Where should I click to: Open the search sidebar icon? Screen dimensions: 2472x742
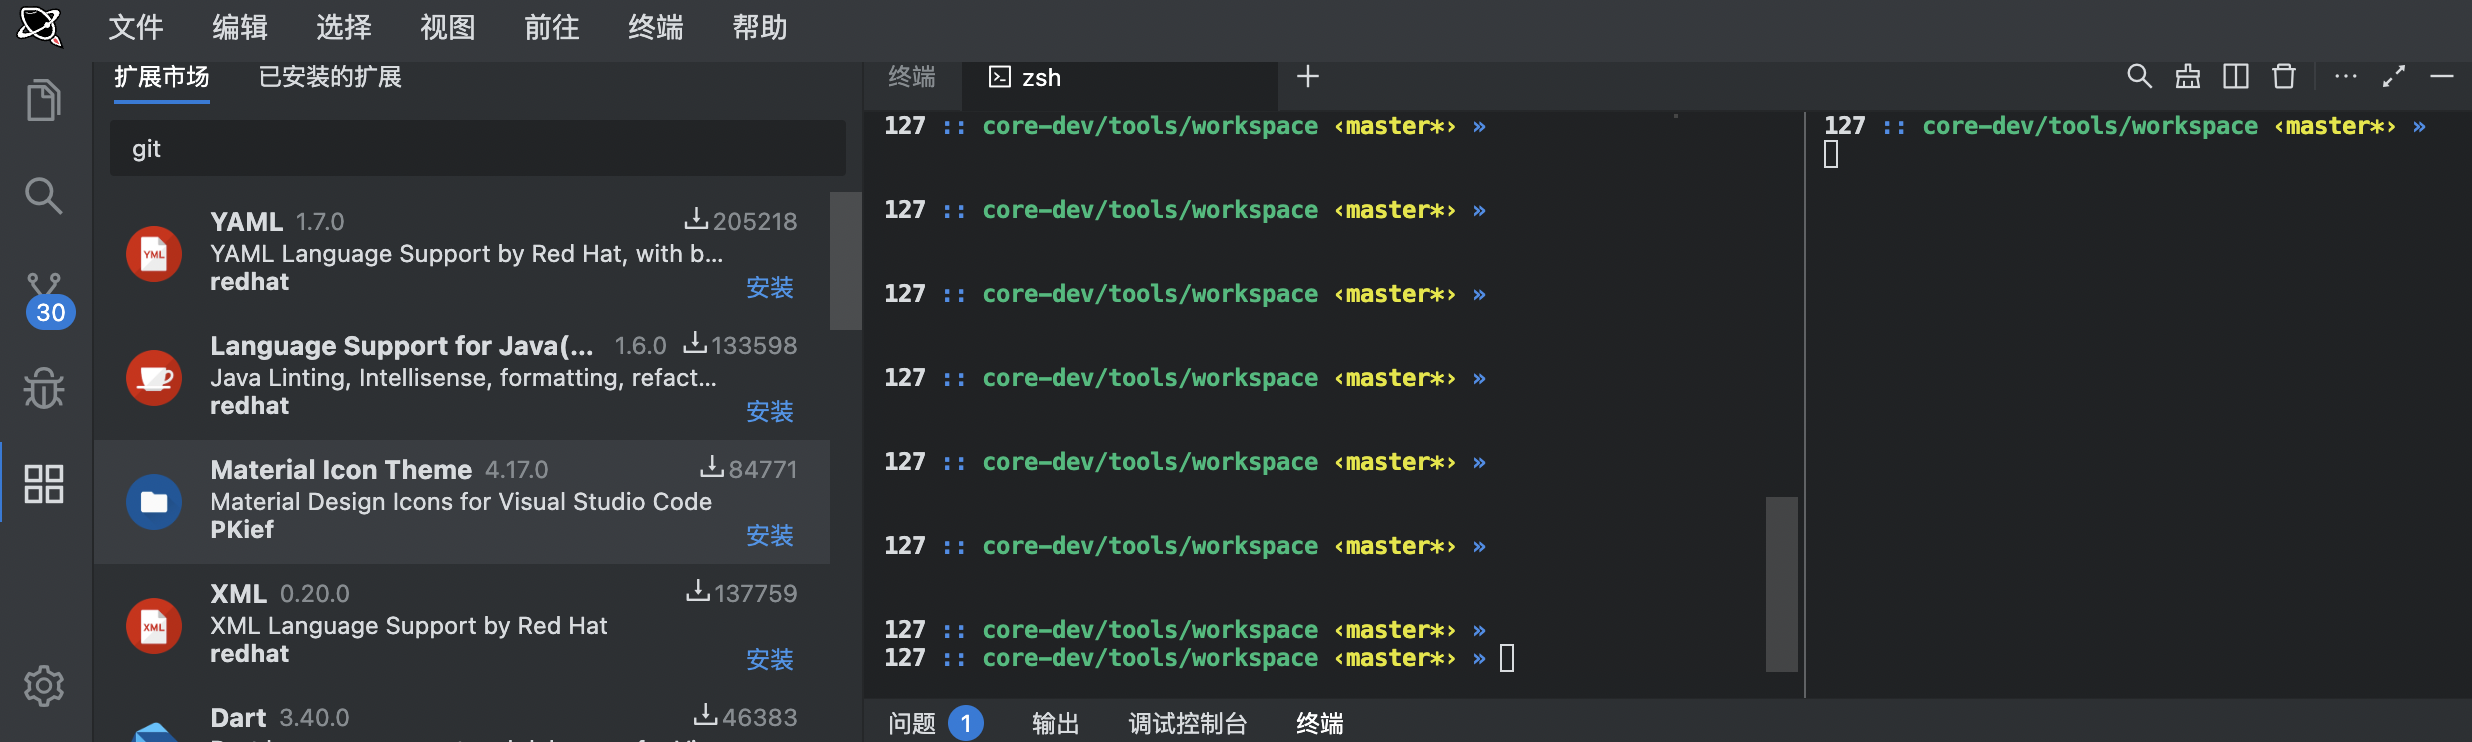43,195
